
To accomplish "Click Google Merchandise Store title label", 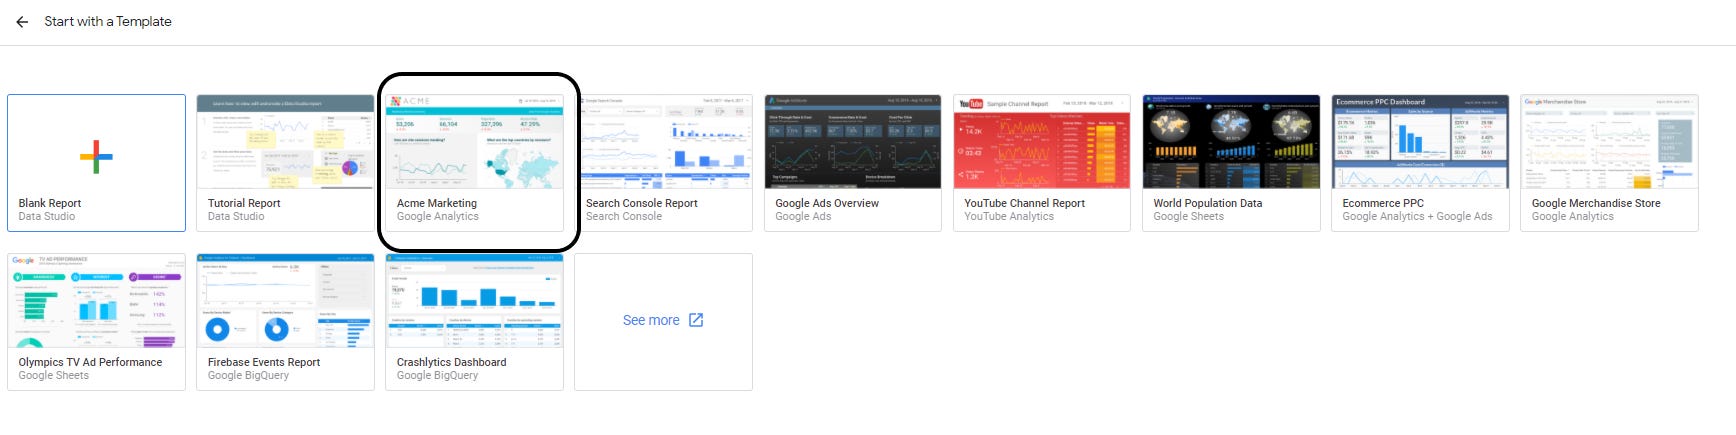I will tap(1596, 203).
